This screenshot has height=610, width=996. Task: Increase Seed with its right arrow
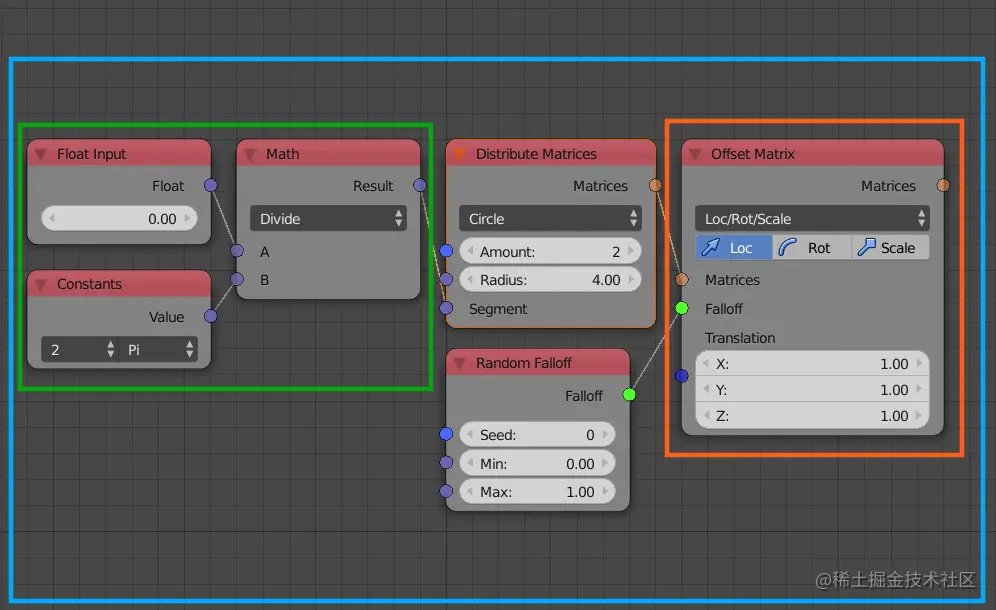(605, 434)
